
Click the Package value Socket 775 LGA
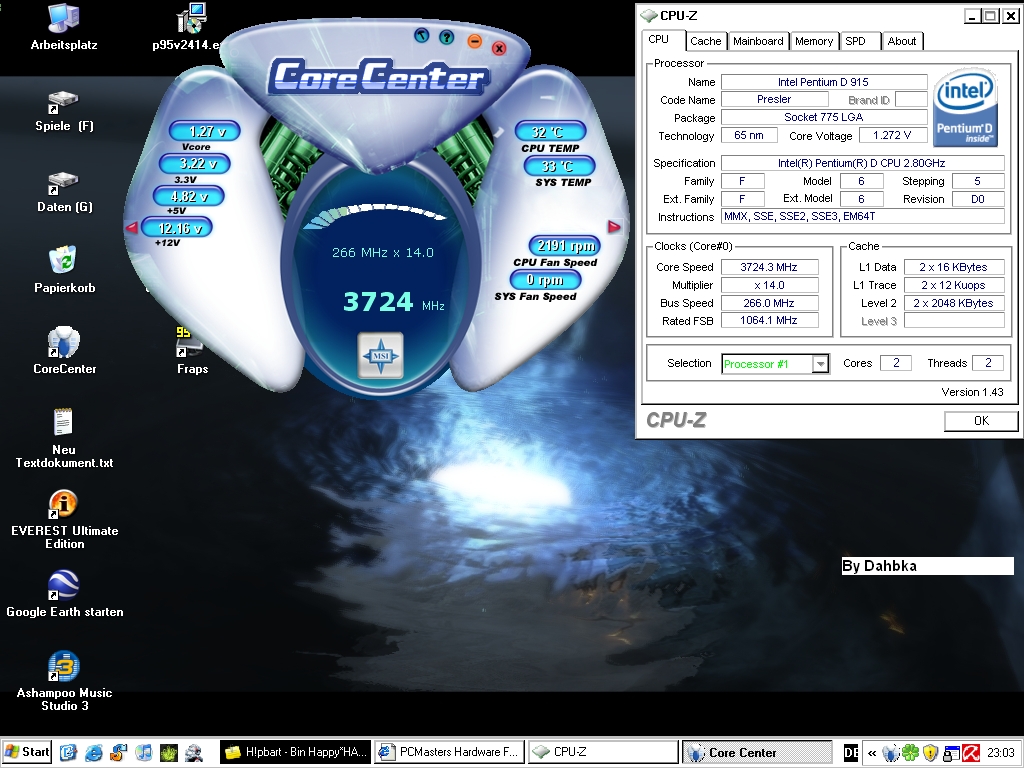tap(824, 118)
